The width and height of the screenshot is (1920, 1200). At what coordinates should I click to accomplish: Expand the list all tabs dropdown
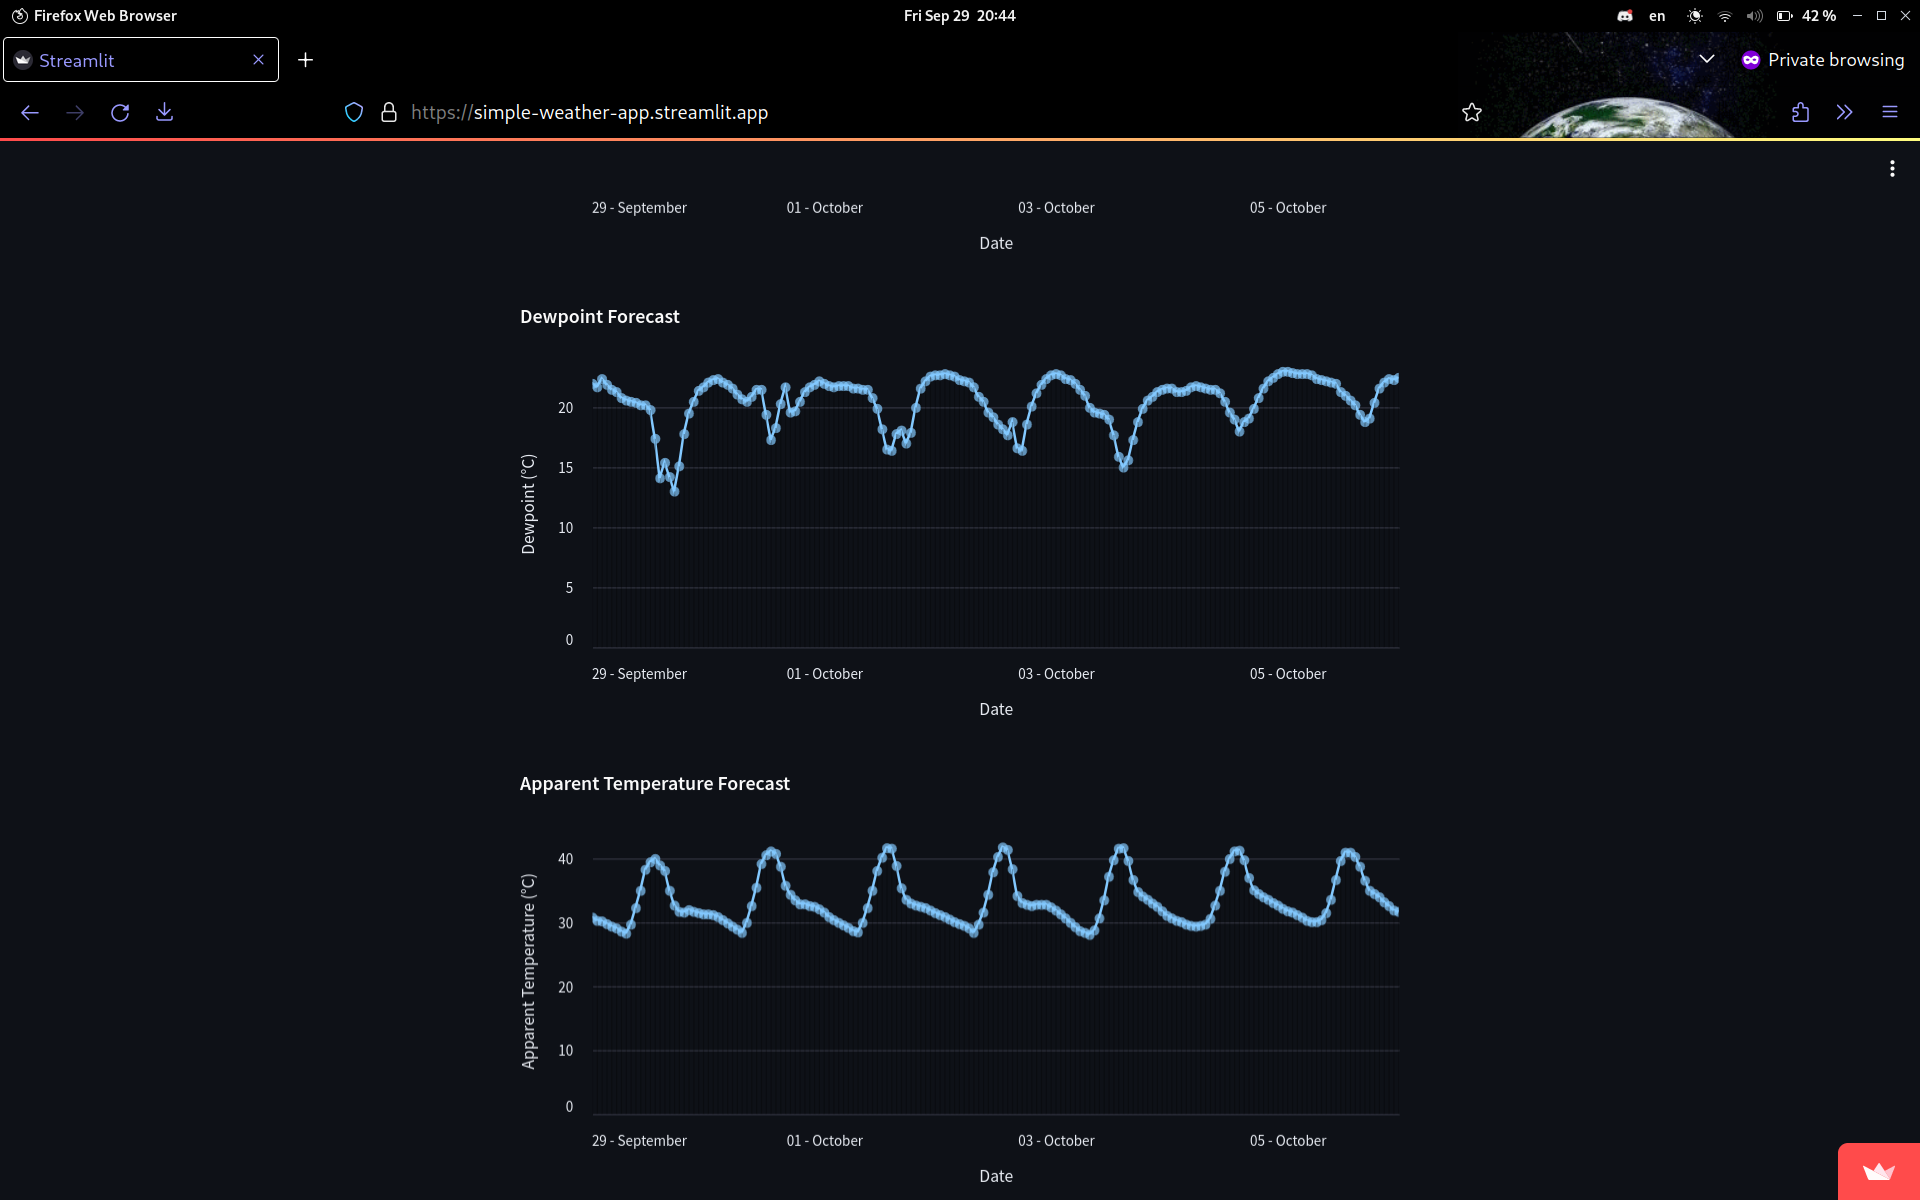coord(1706,59)
